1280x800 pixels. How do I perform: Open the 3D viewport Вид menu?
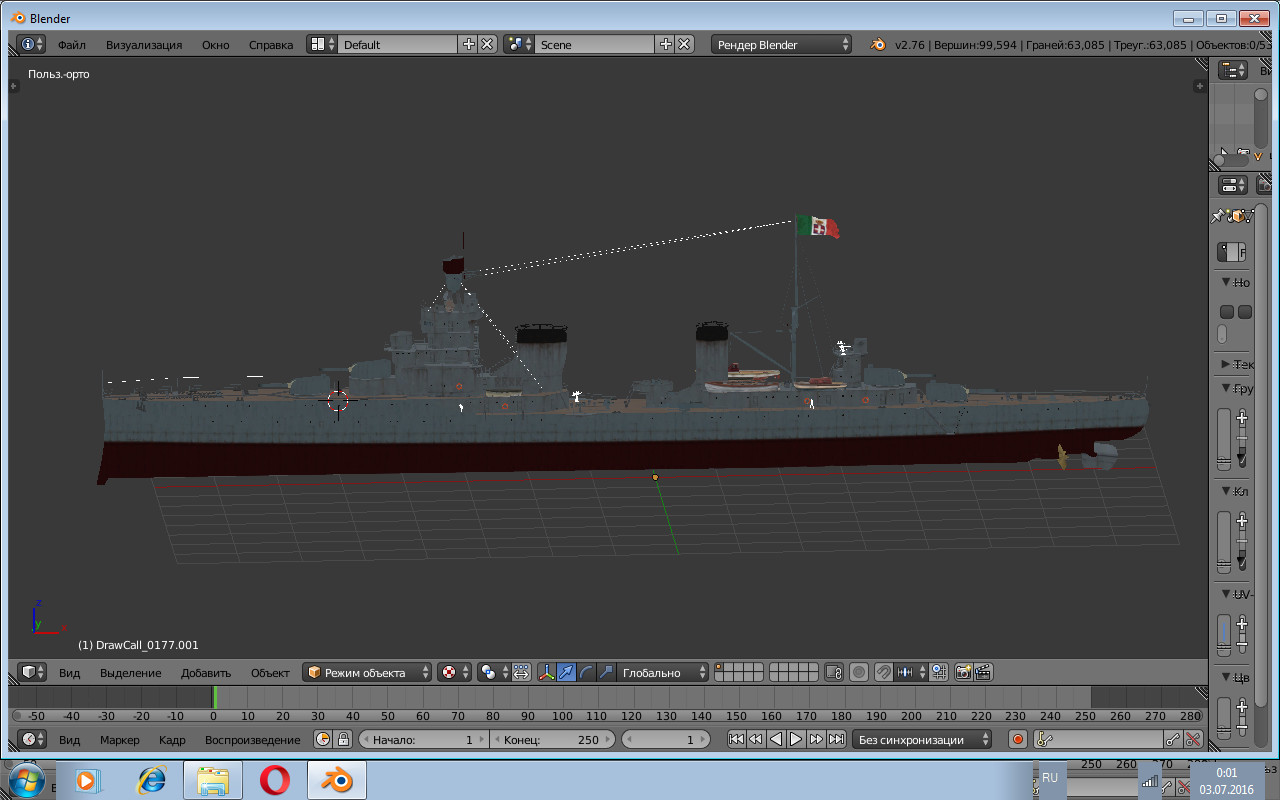(x=69, y=672)
